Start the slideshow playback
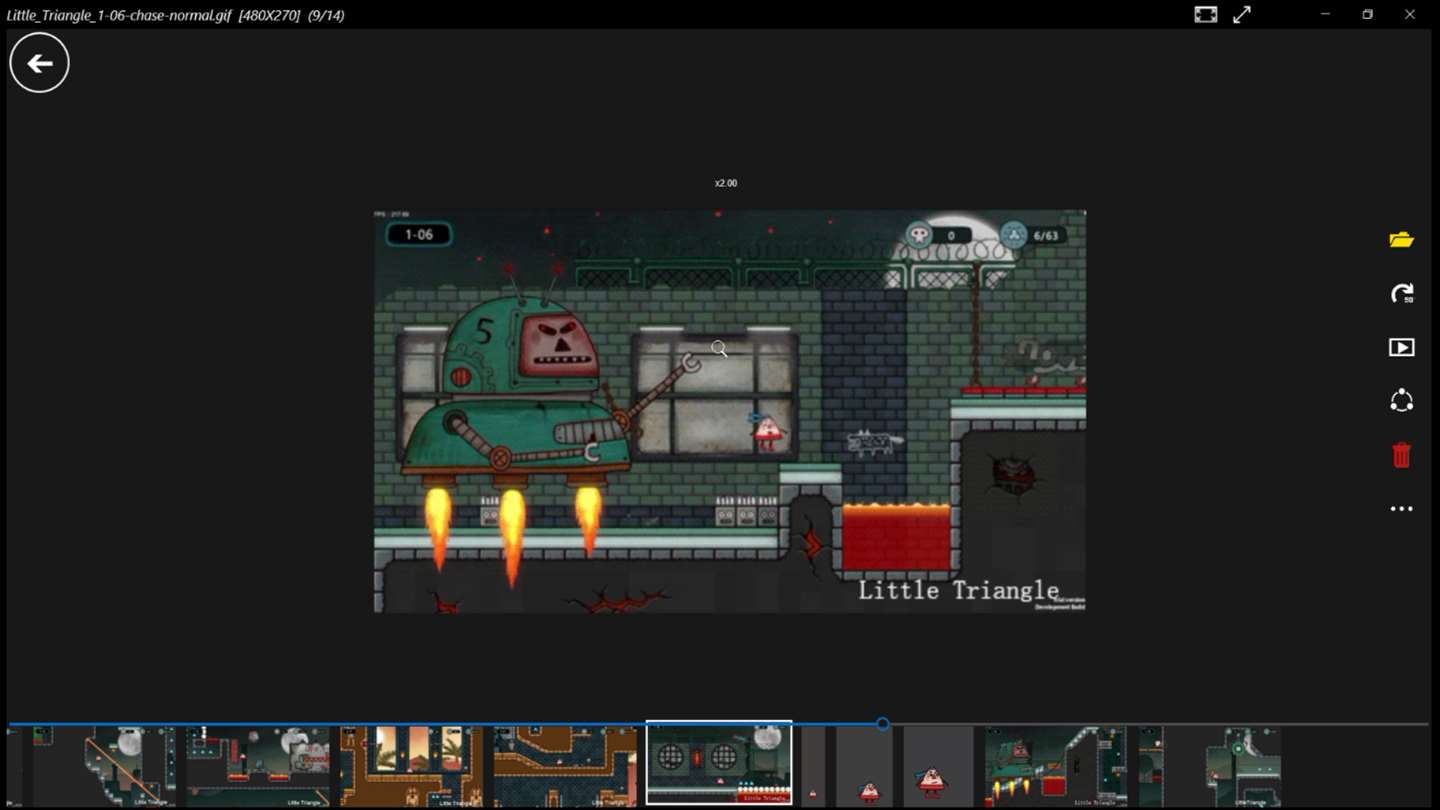The width and height of the screenshot is (1440, 810). [x=1401, y=347]
